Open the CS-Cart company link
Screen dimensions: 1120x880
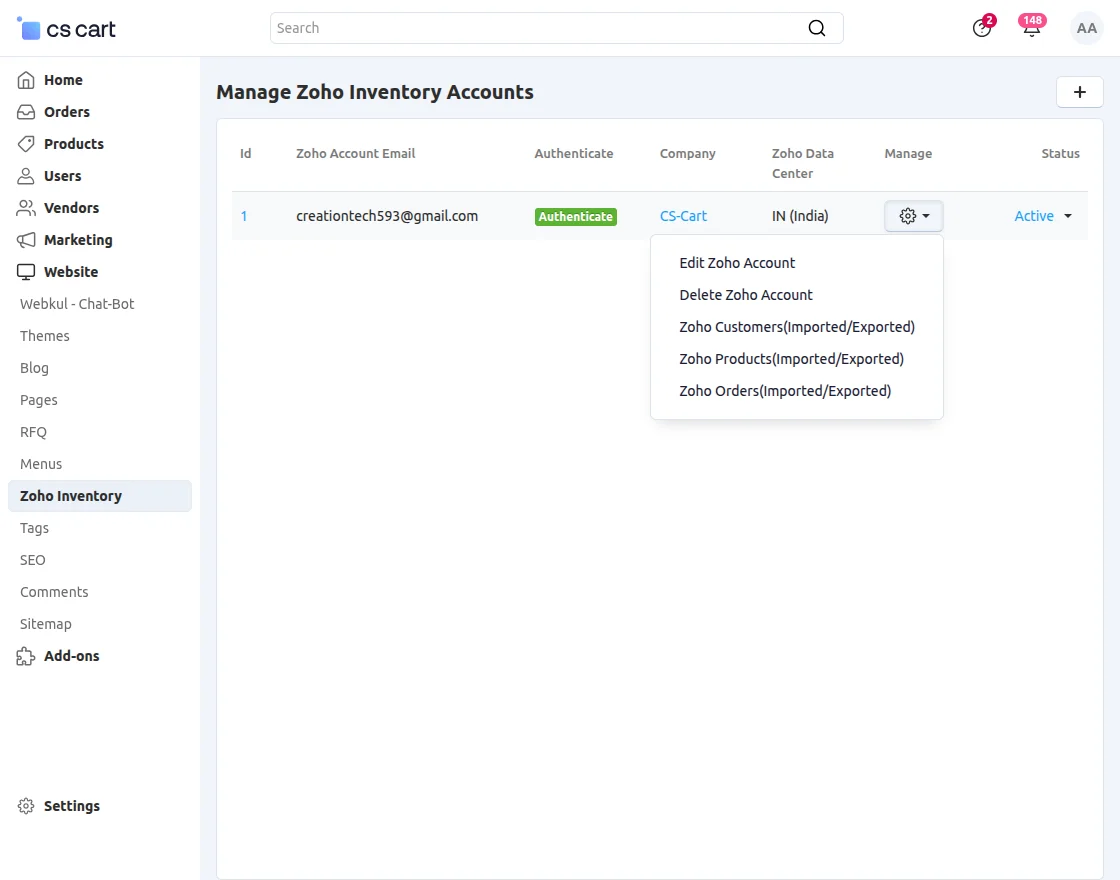pos(683,215)
